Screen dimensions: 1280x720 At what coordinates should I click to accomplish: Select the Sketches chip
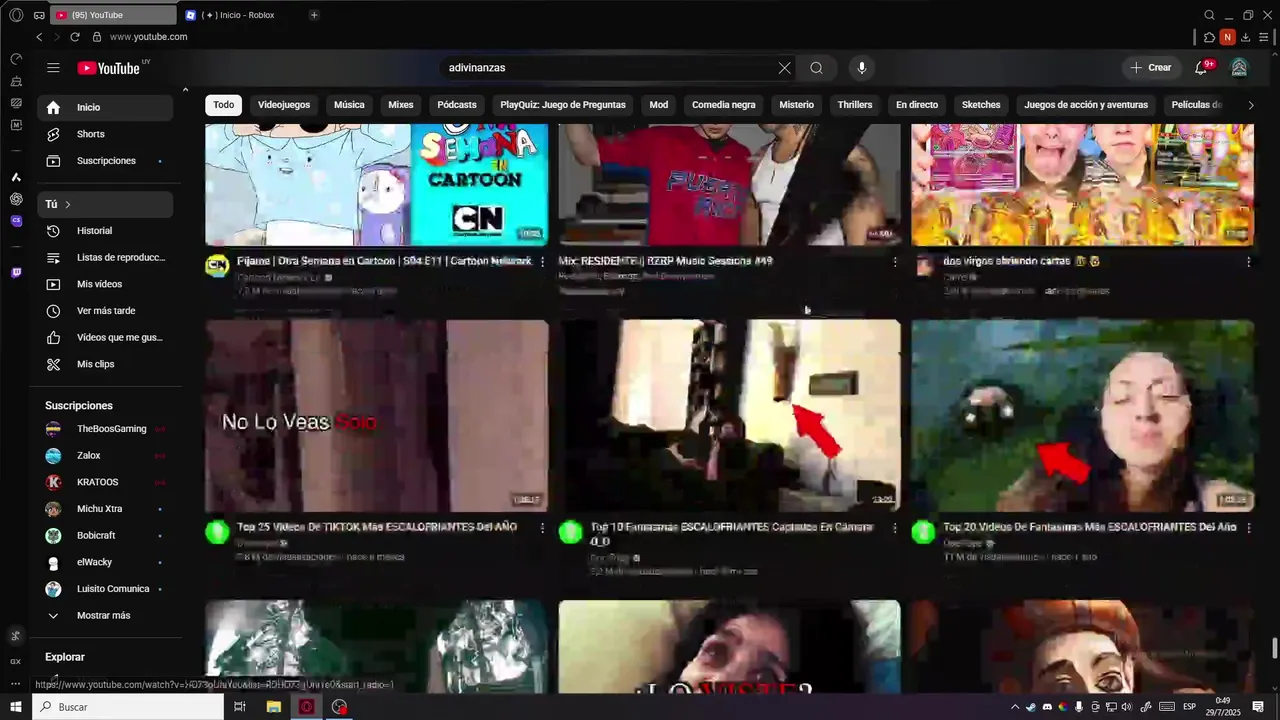[x=981, y=105]
